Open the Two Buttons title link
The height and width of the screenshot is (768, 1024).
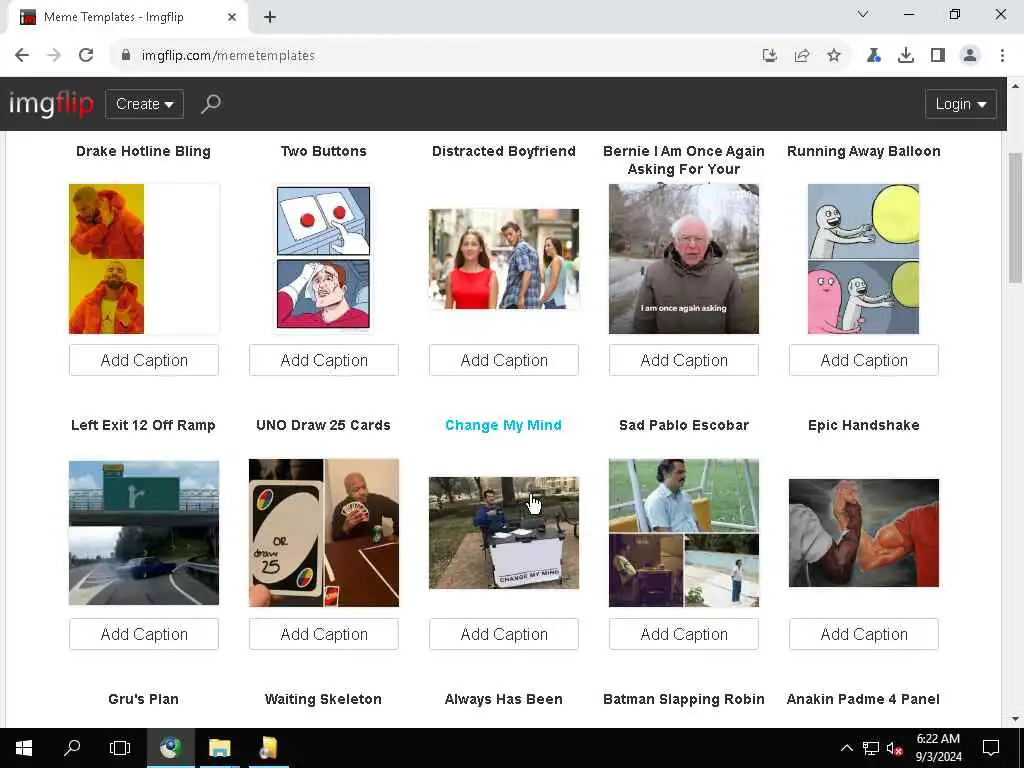(324, 151)
